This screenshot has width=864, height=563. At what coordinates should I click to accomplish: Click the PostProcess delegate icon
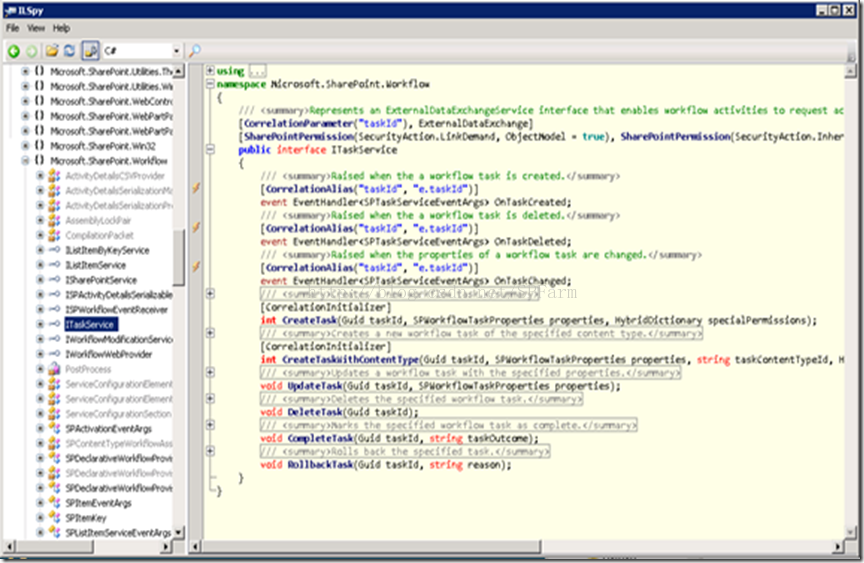coord(55,369)
